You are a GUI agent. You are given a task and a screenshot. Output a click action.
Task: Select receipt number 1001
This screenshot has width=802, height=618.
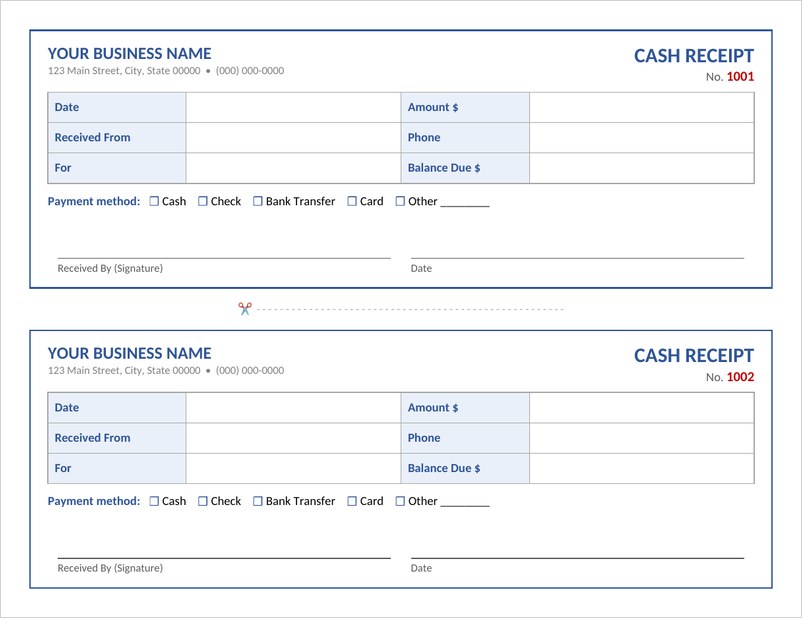click(740, 77)
